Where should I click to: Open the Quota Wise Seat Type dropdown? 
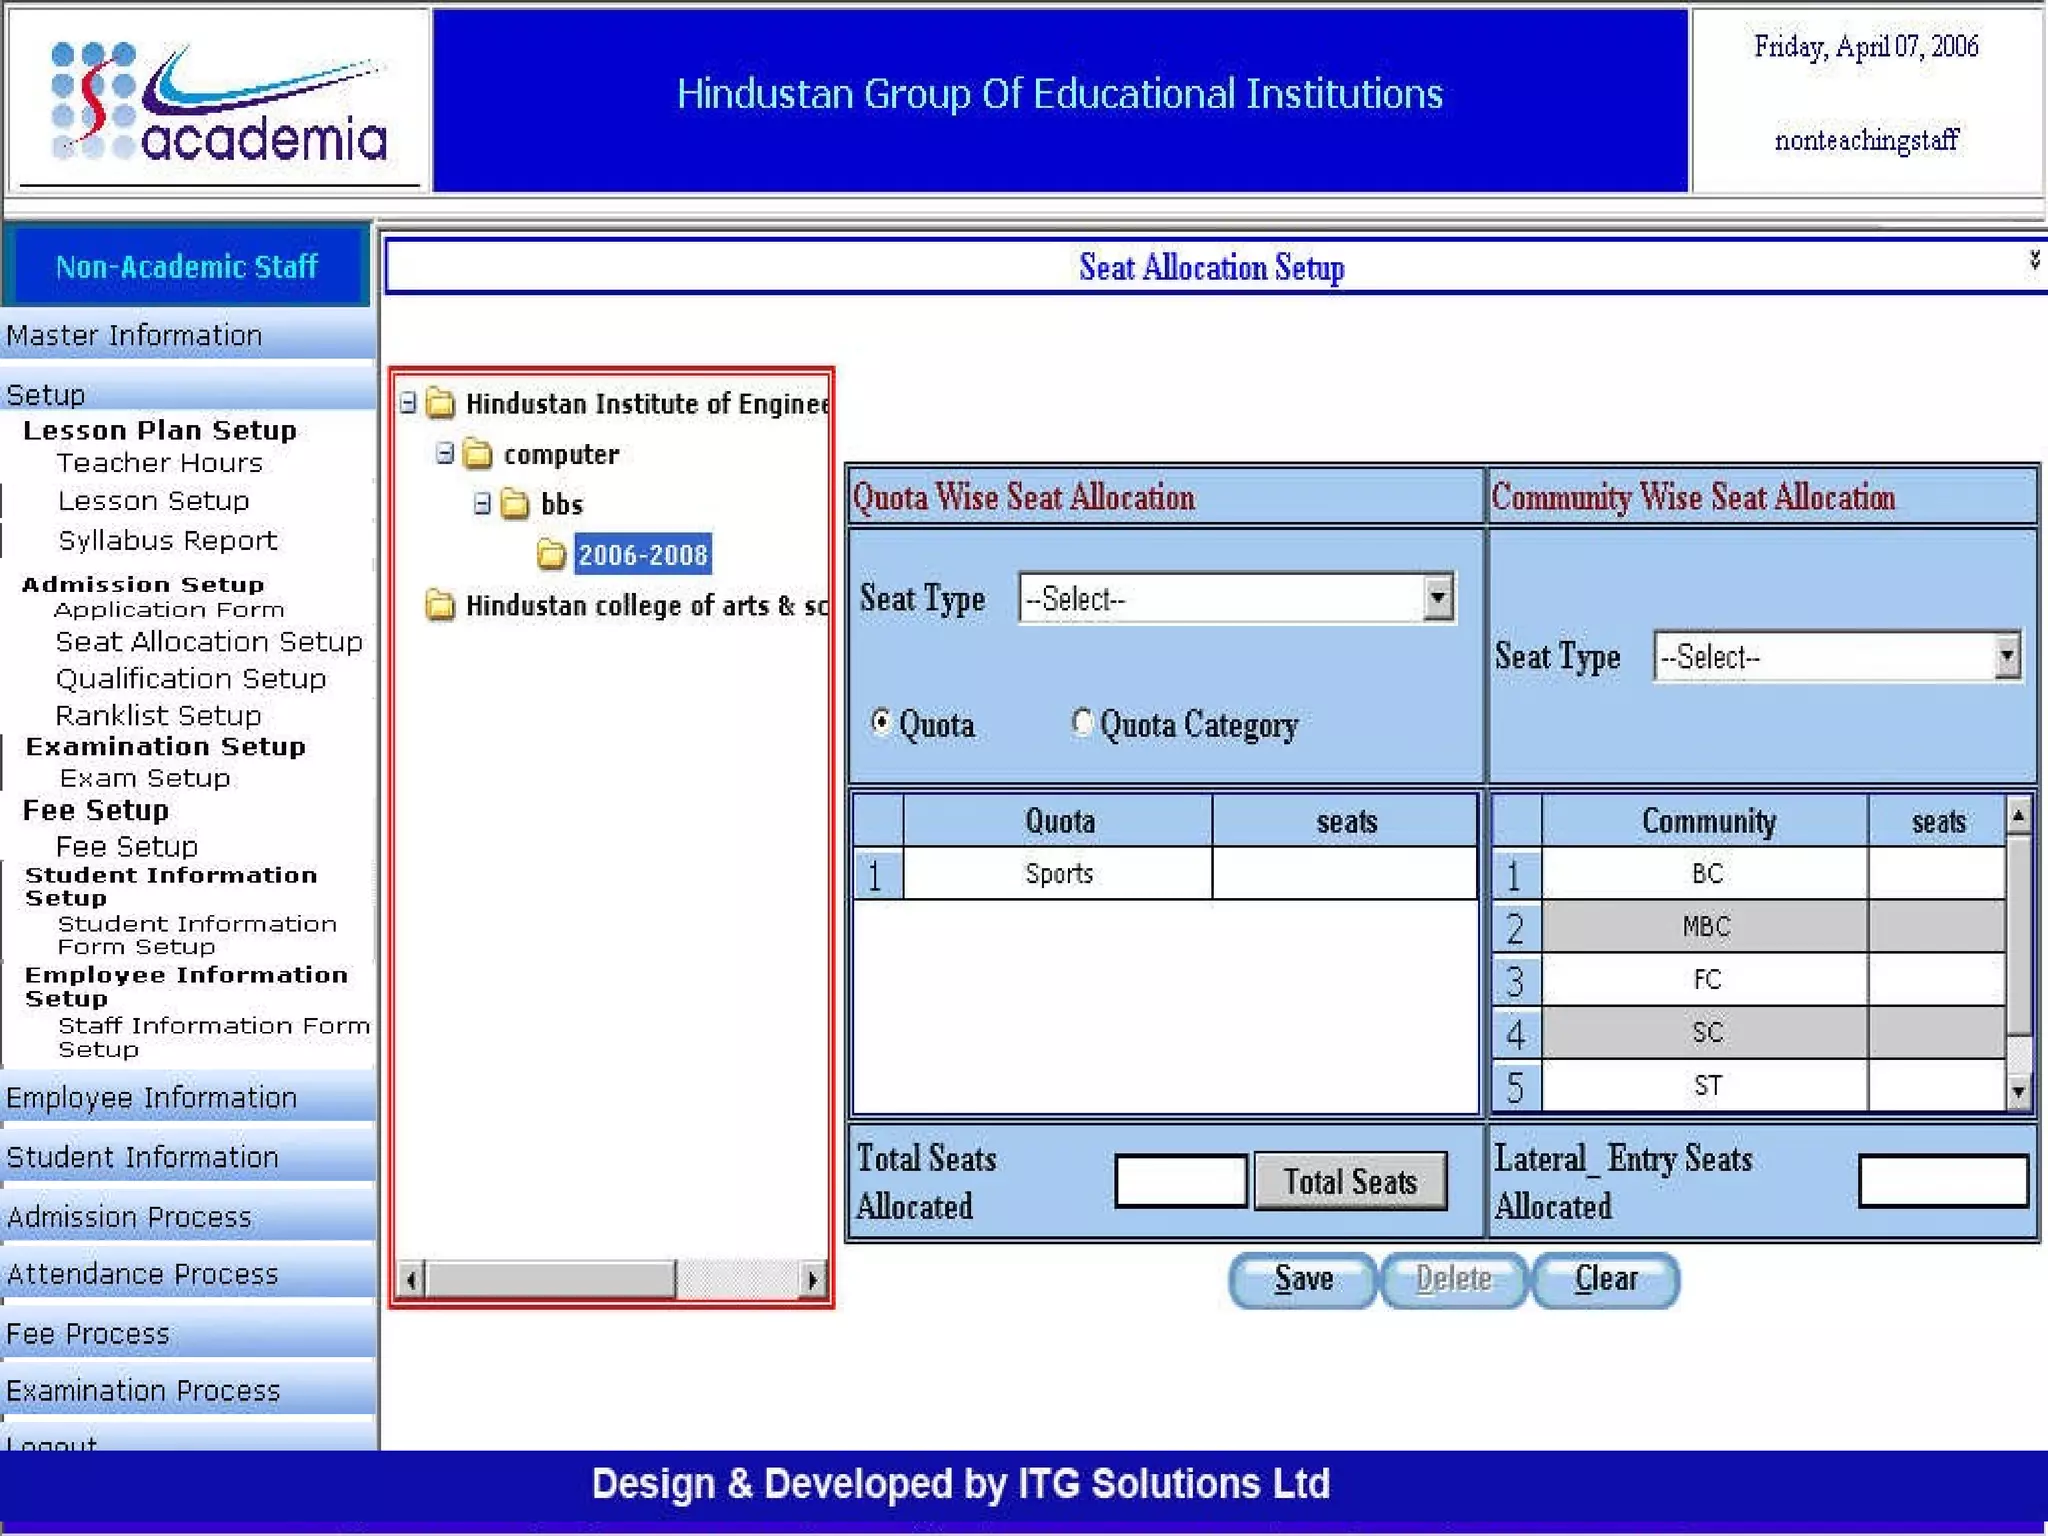[x=1437, y=599]
